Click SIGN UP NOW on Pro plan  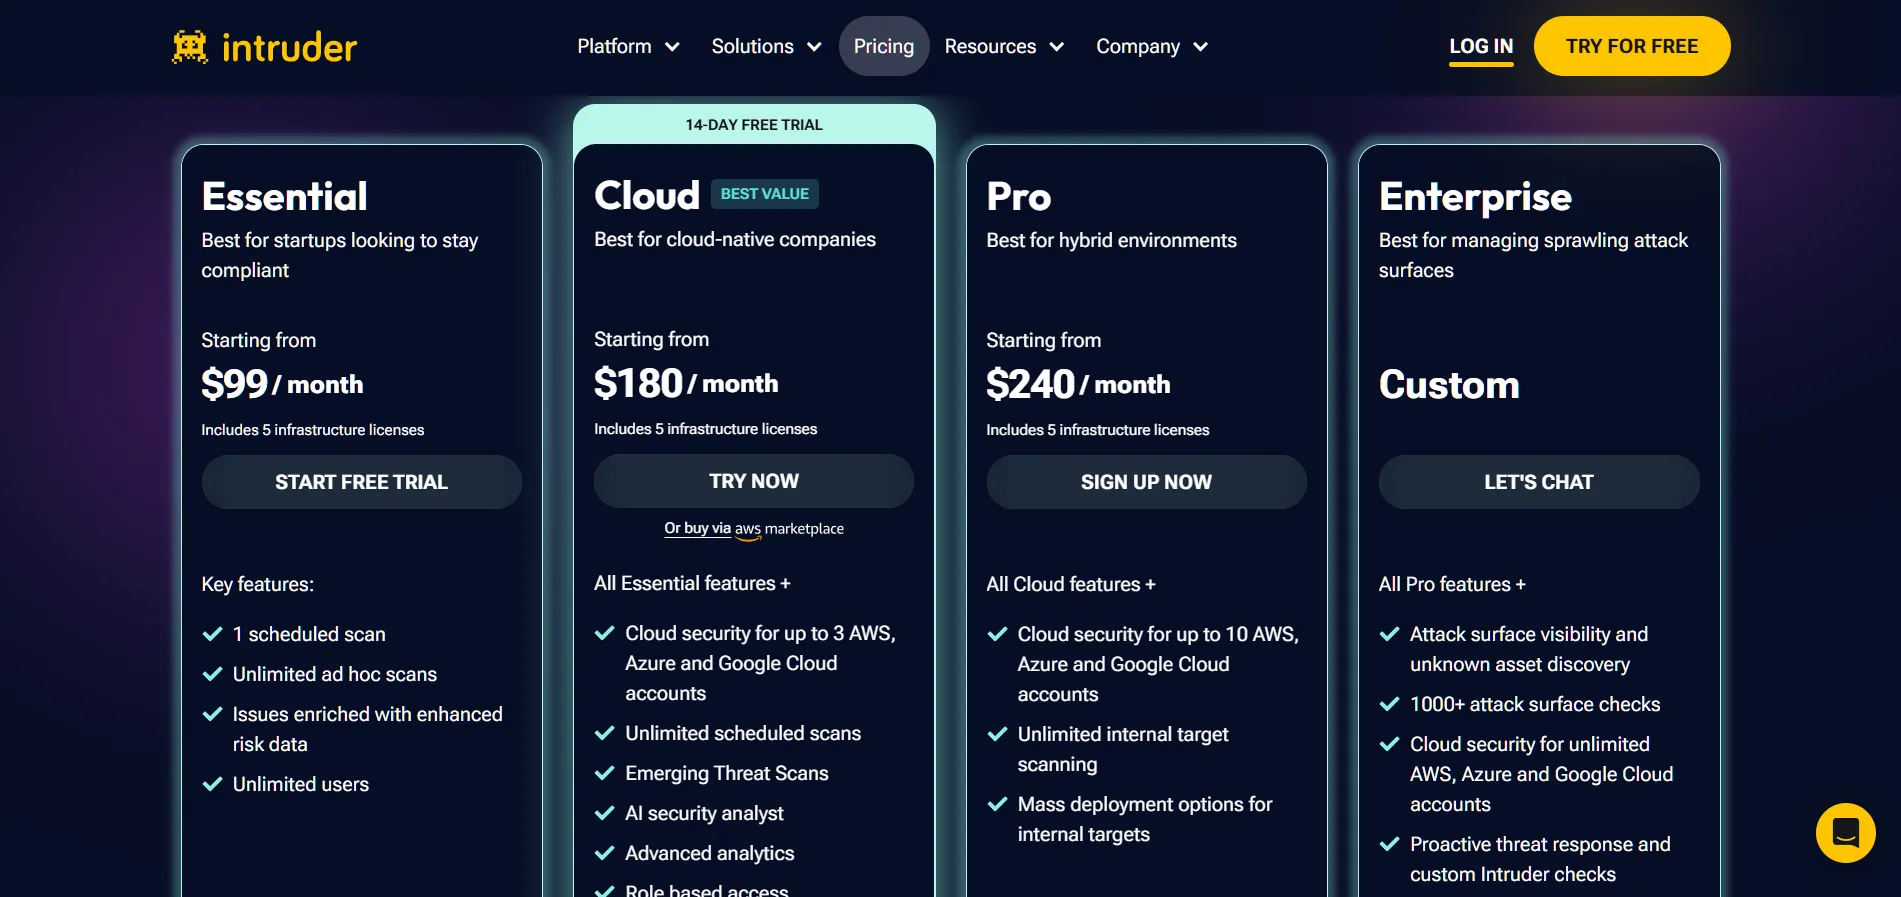pyautogui.click(x=1146, y=482)
